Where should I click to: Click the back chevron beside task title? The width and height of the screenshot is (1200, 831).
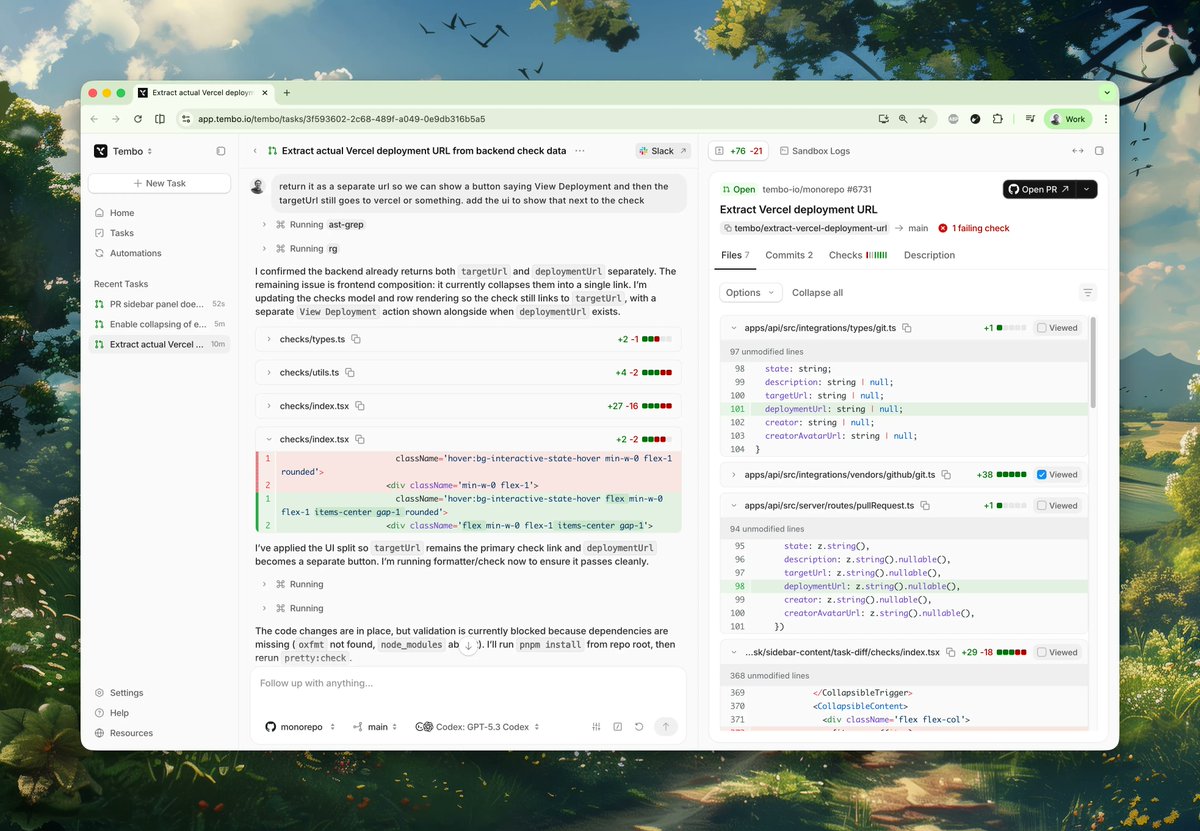[255, 151]
